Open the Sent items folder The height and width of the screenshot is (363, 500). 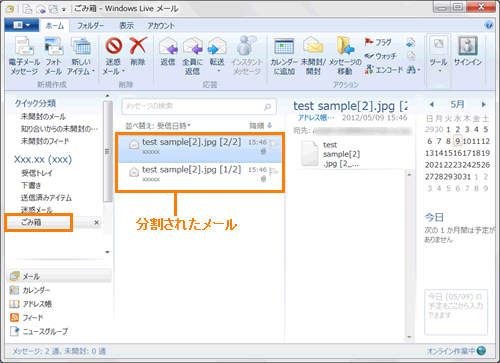(46, 198)
